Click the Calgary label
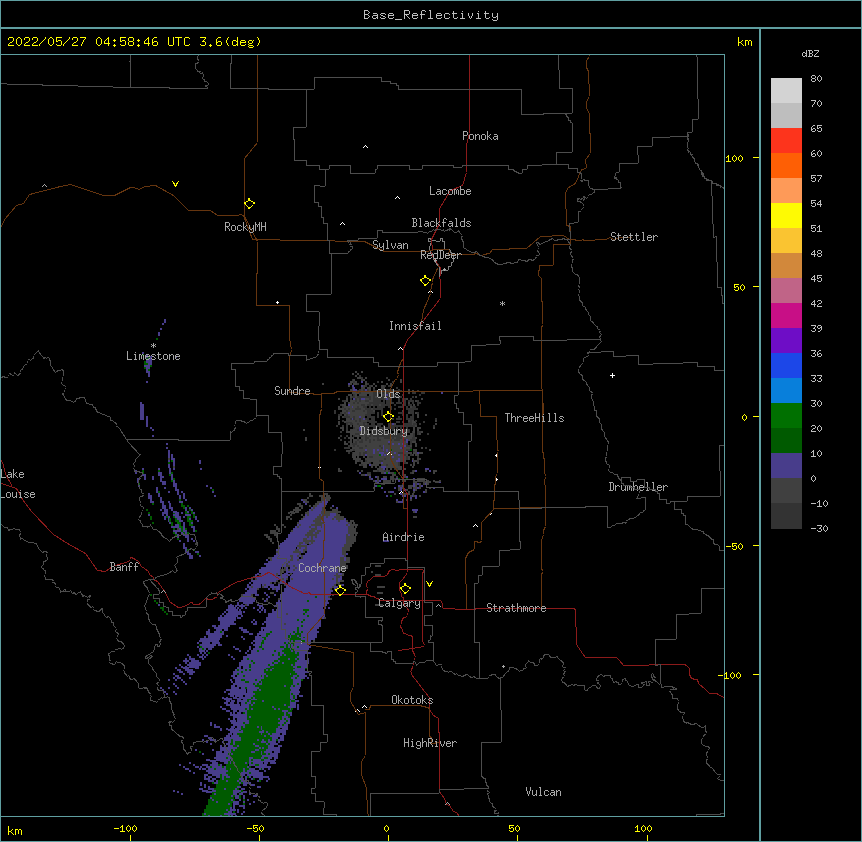 click(399, 603)
